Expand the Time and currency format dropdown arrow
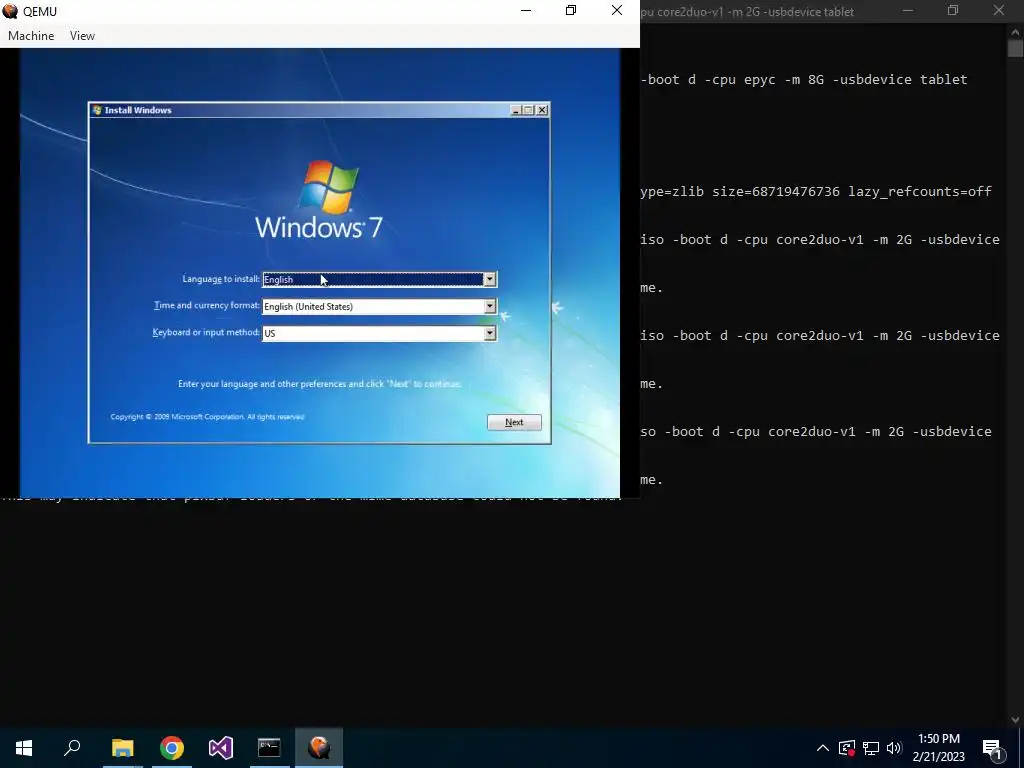Image resolution: width=1024 pixels, height=768 pixels. (x=489, y=306)
